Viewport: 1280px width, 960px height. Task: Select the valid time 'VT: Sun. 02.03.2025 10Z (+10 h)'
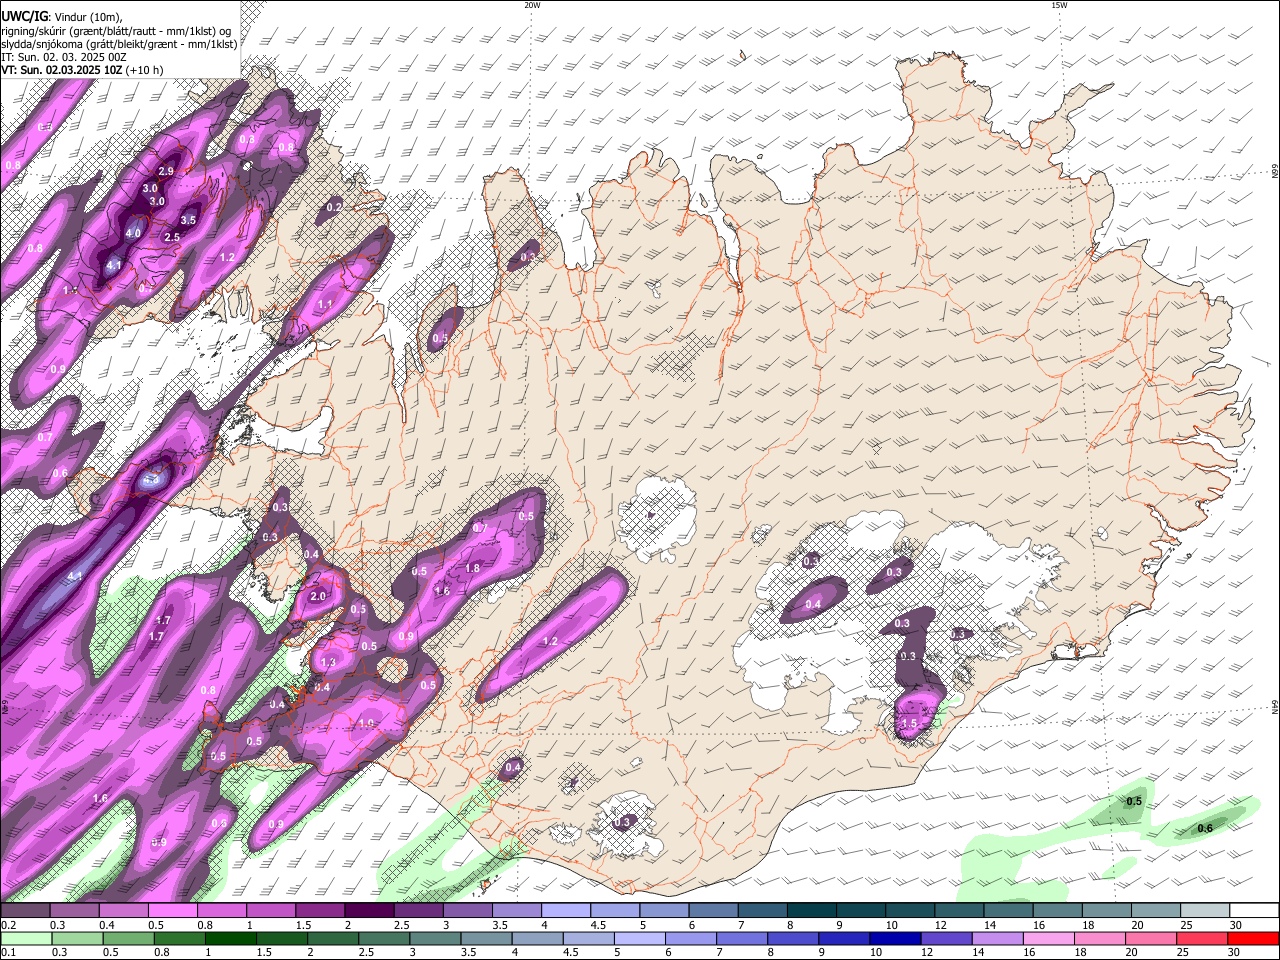pos(82,71)
